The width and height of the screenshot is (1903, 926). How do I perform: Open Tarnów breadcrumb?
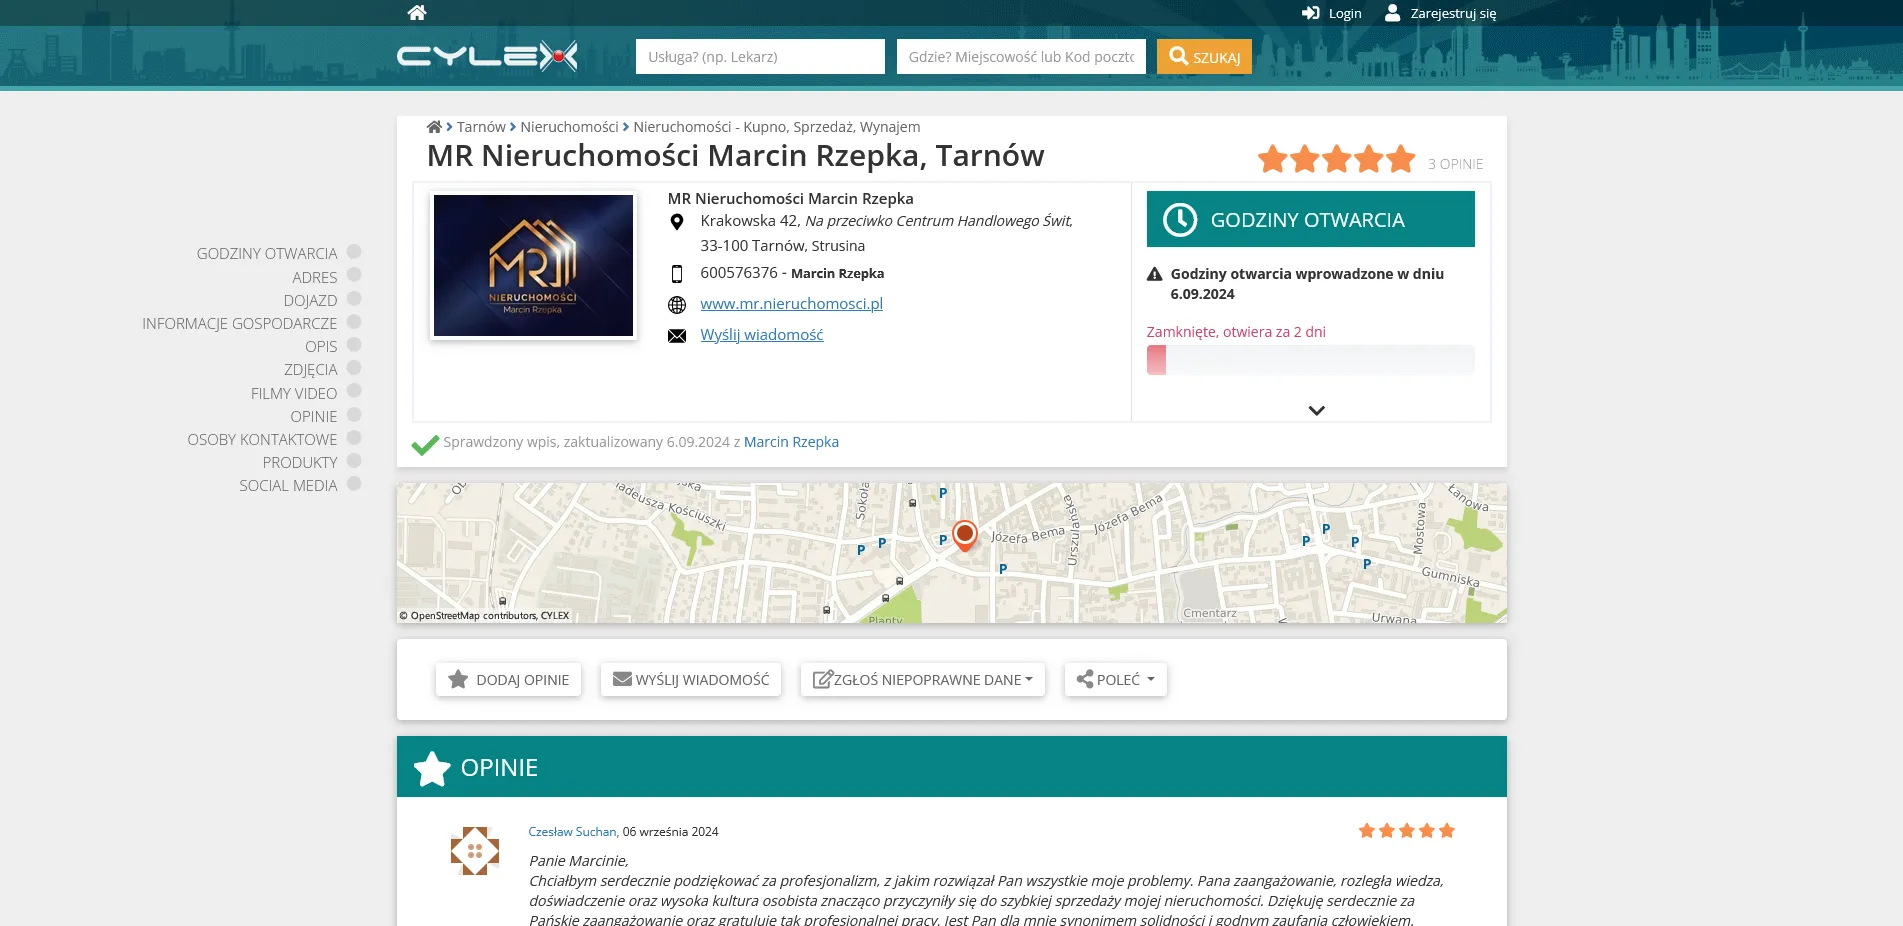[x=481, y=127]
